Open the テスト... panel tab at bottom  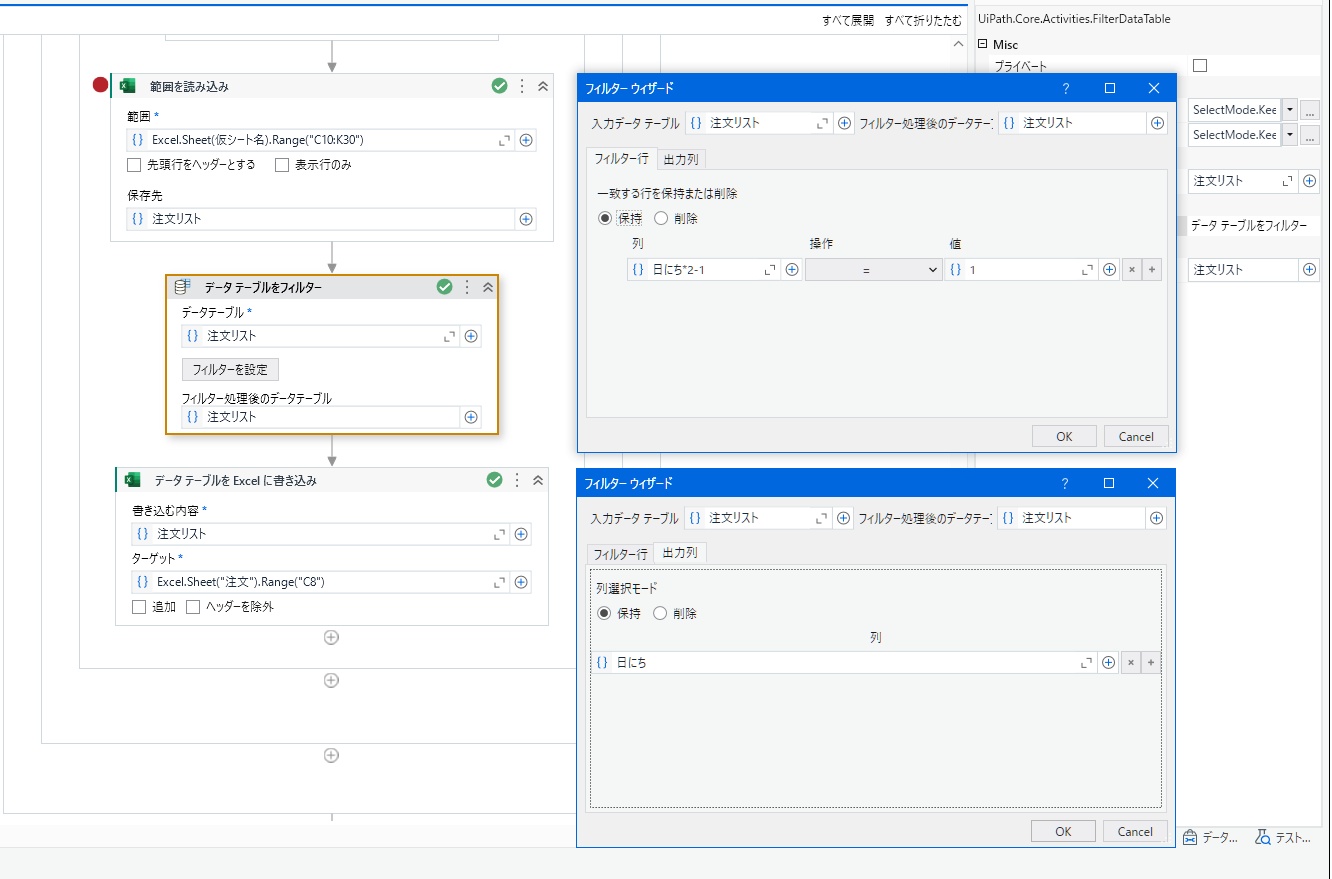tap(1283, 838)
